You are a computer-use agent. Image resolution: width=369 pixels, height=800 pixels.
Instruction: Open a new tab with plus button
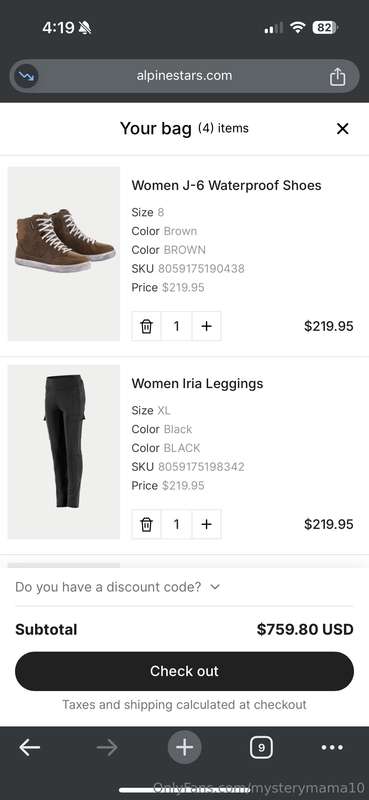[184, 747]
